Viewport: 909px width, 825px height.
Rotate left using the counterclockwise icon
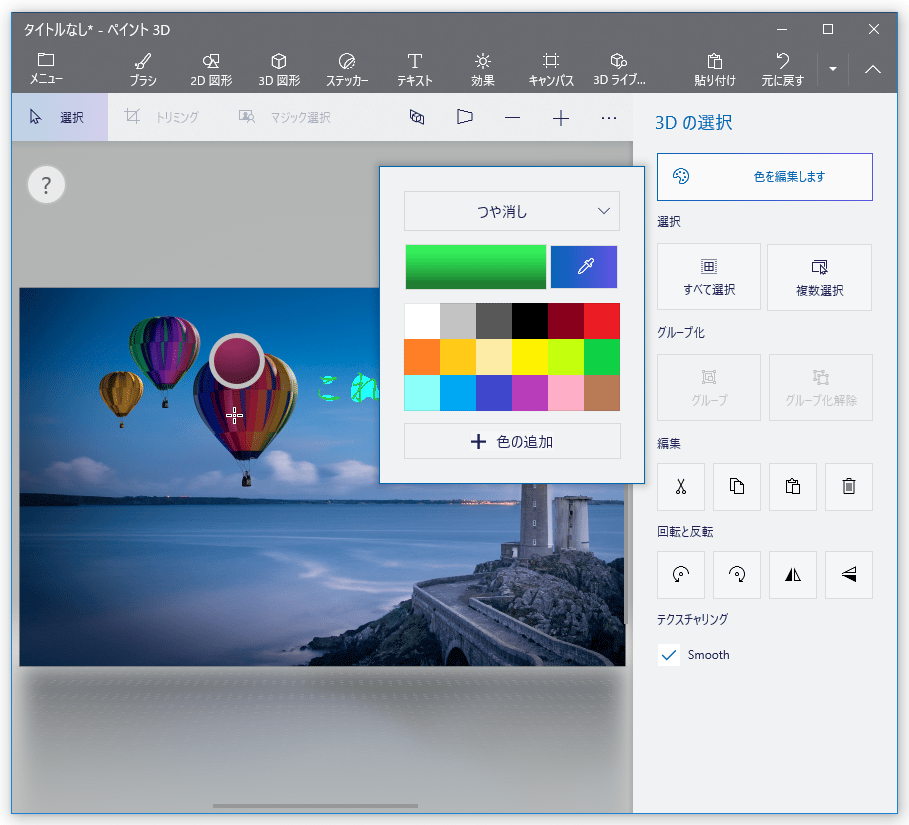click(x=681, y=575)
